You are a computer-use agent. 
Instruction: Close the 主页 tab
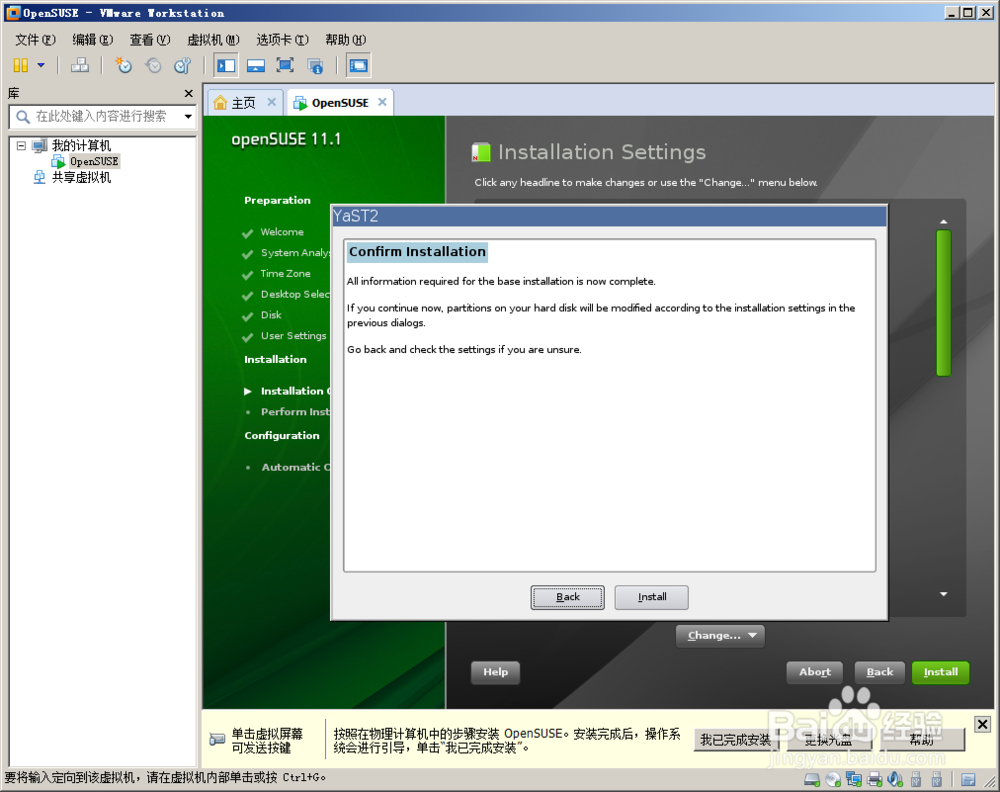[271, 102]
